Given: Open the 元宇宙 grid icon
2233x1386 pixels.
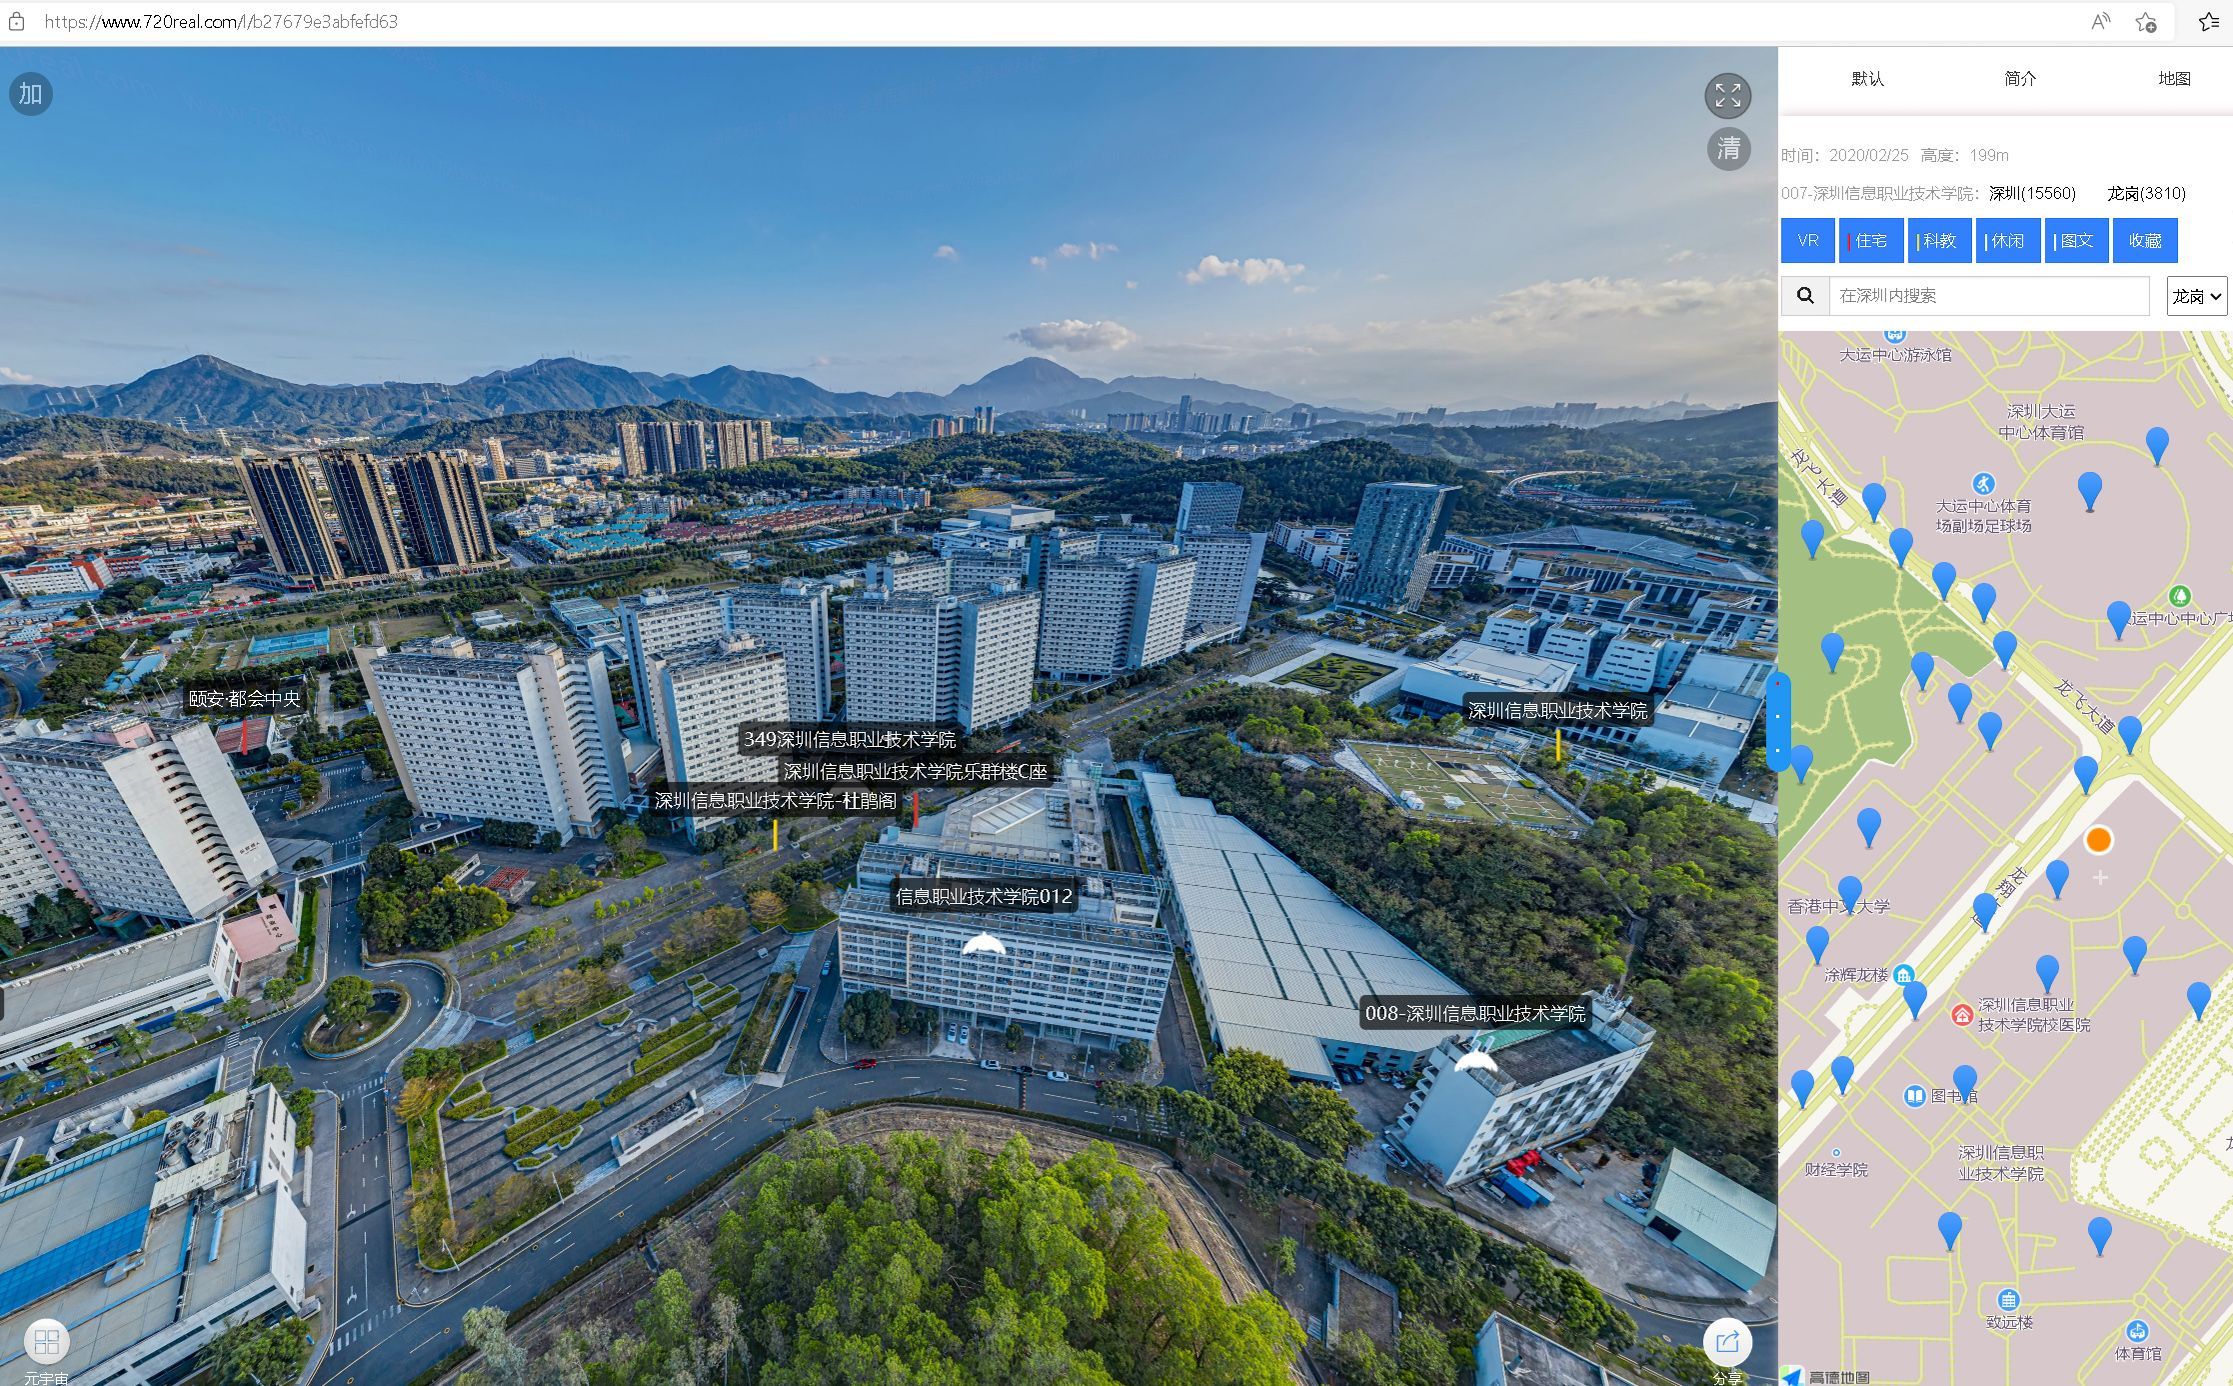Looking at the screenshot, I should pyautogui.click(x=46, y=1342).
